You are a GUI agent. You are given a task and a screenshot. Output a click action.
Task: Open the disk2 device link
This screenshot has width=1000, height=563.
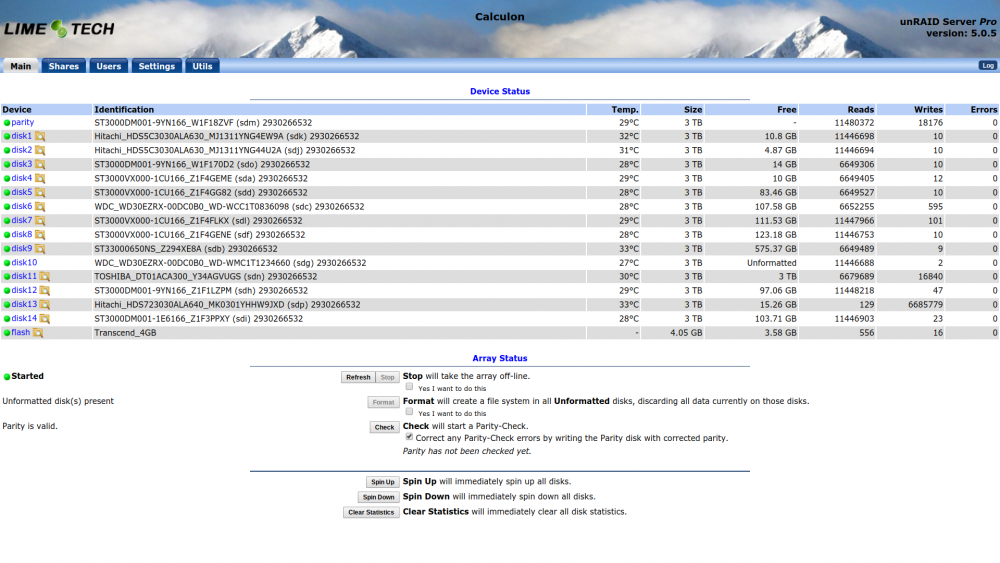pyautogui.click(x=22, y=150)
